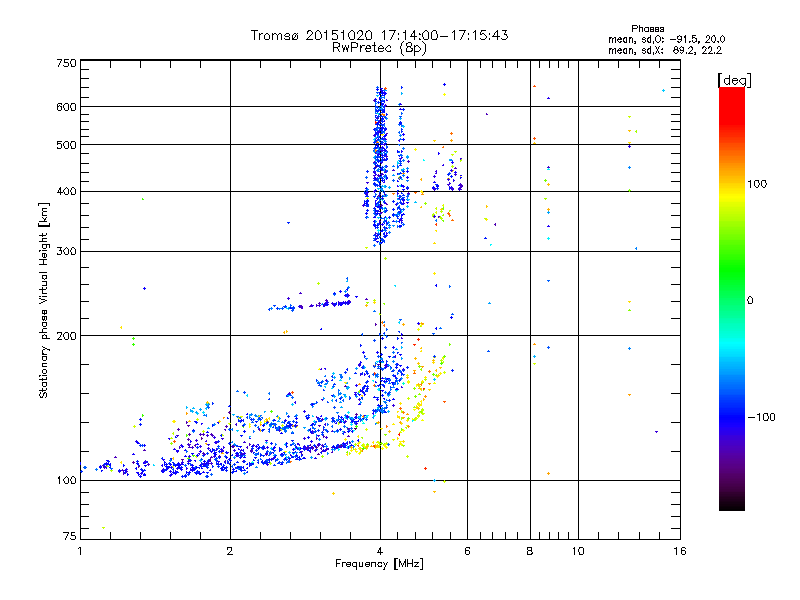Viewport: 800px width, 600px height.
Task: Click the tall blue echo column at 4 MHz
Action: pos(380,166)
